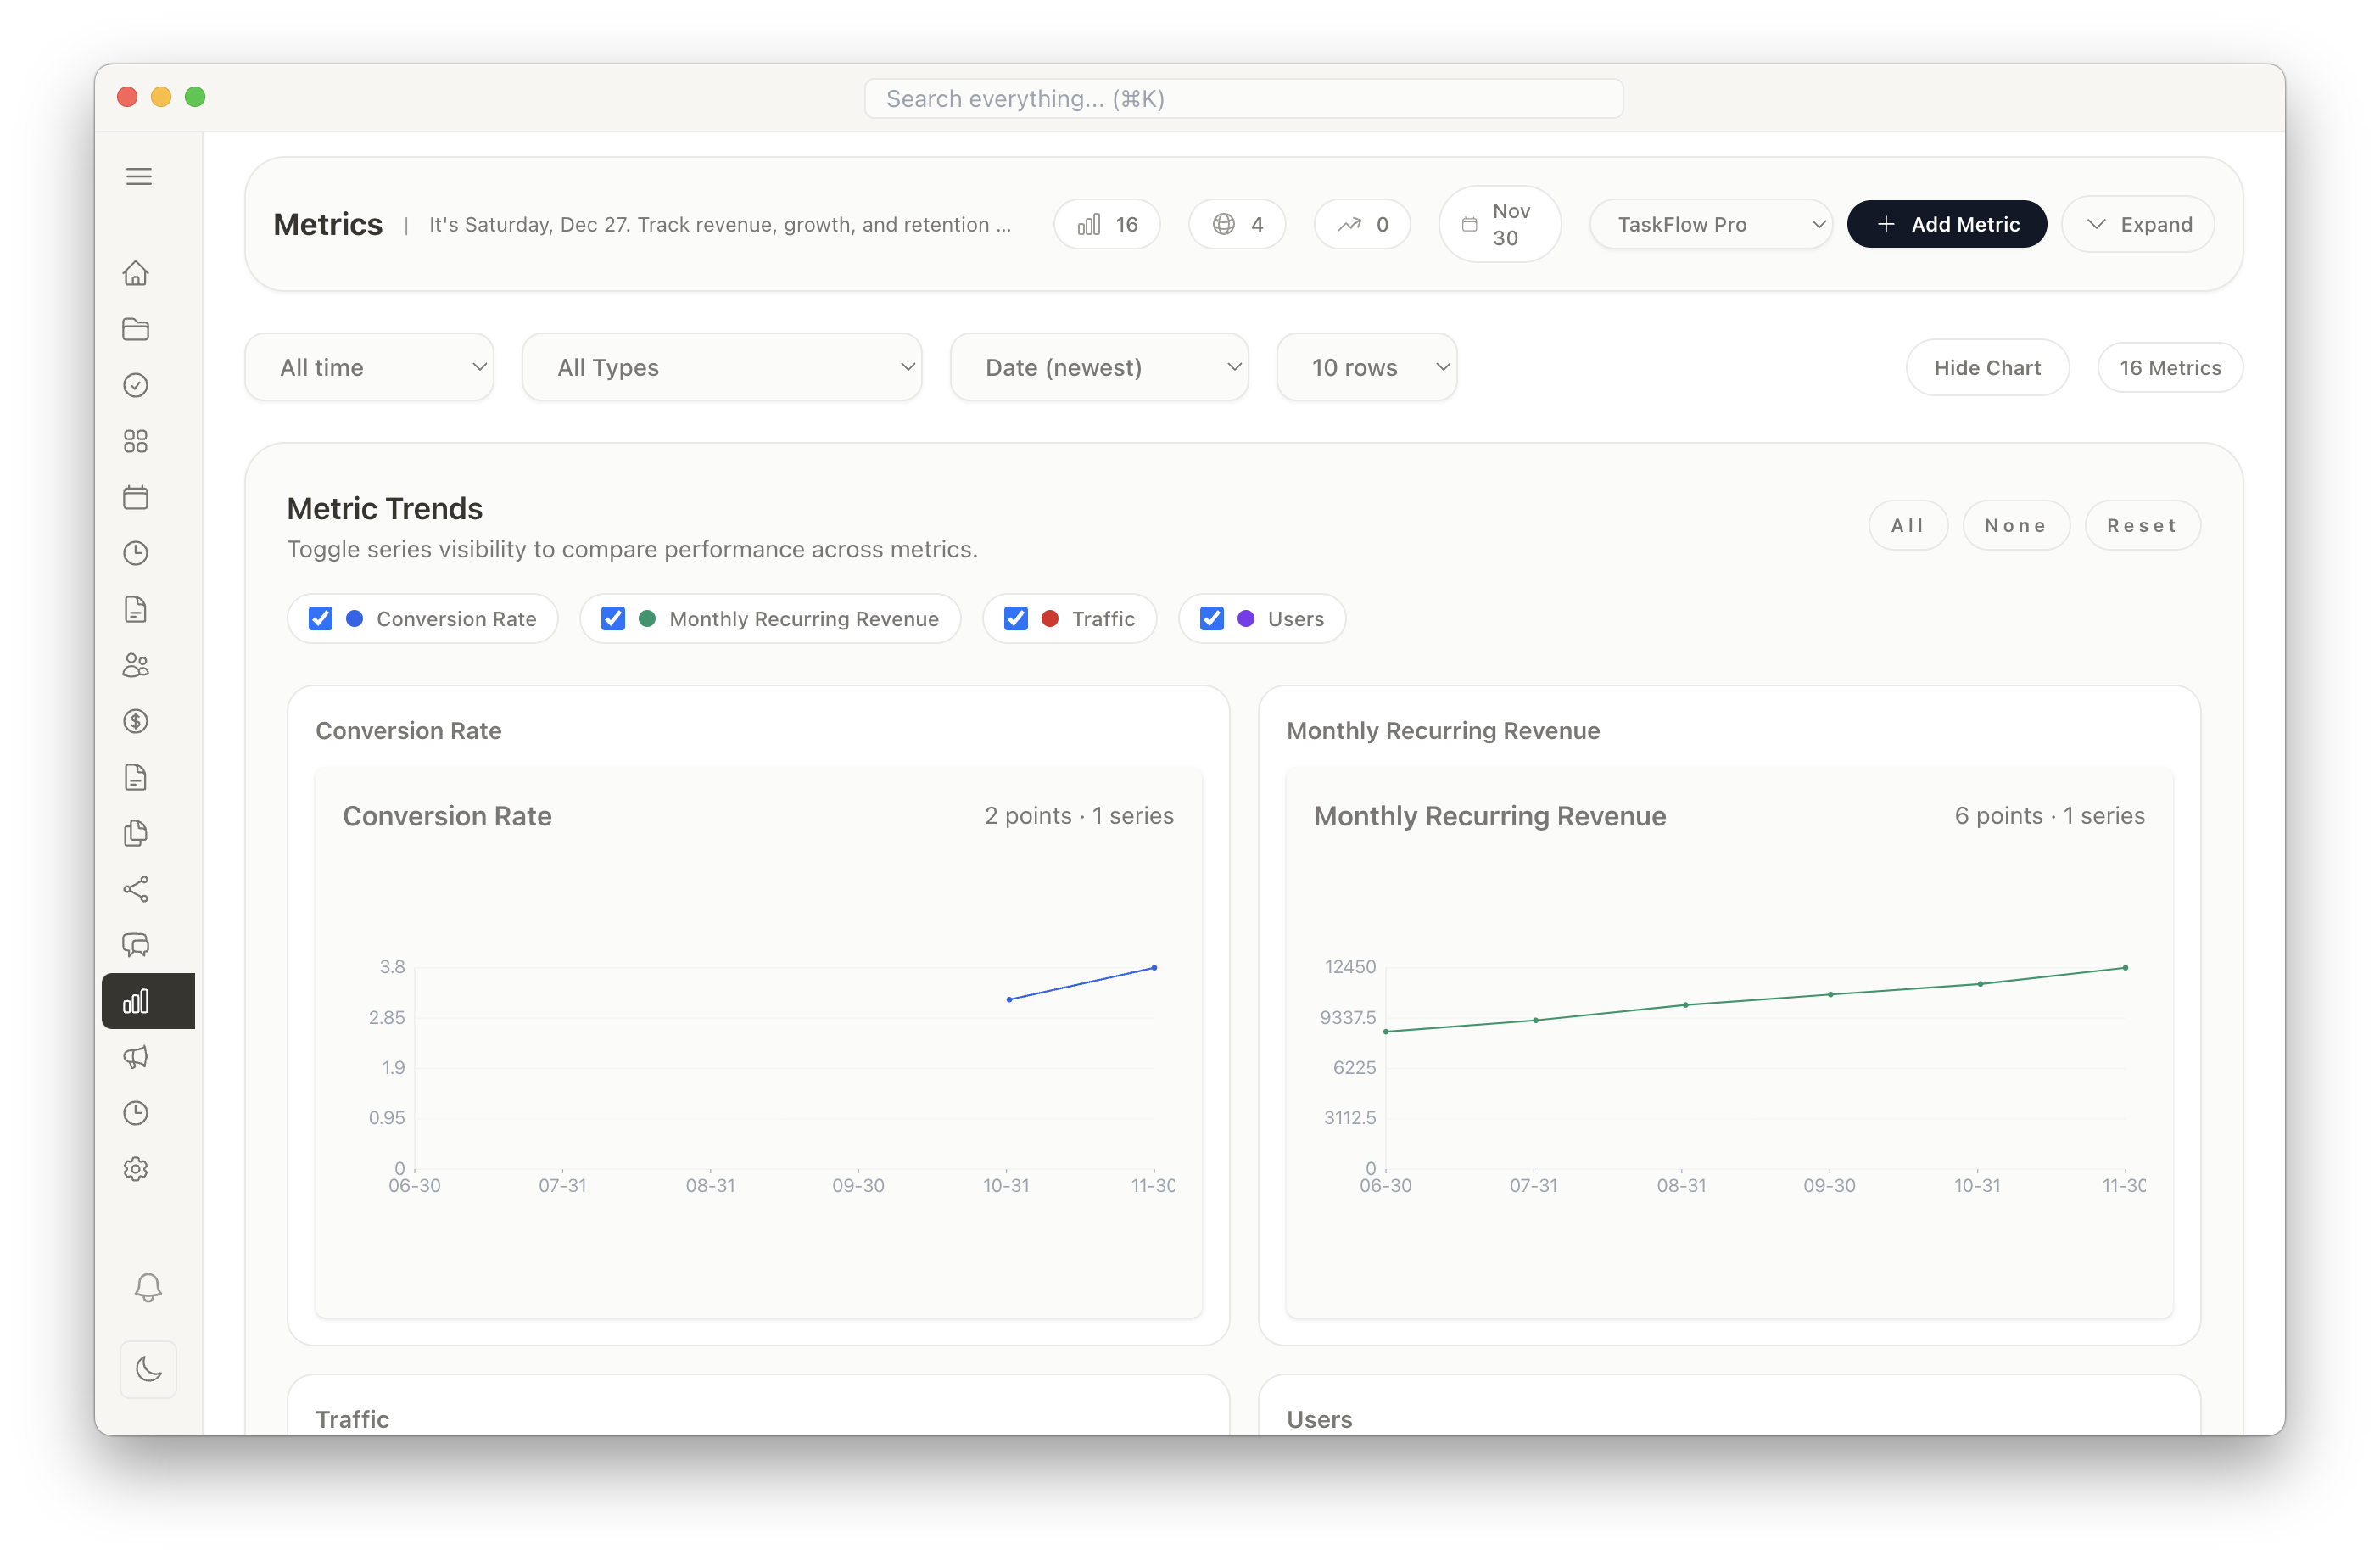Open the stacked copy documents sidebar icon
Screen dimensions: 2380x1561
[136, 833]
